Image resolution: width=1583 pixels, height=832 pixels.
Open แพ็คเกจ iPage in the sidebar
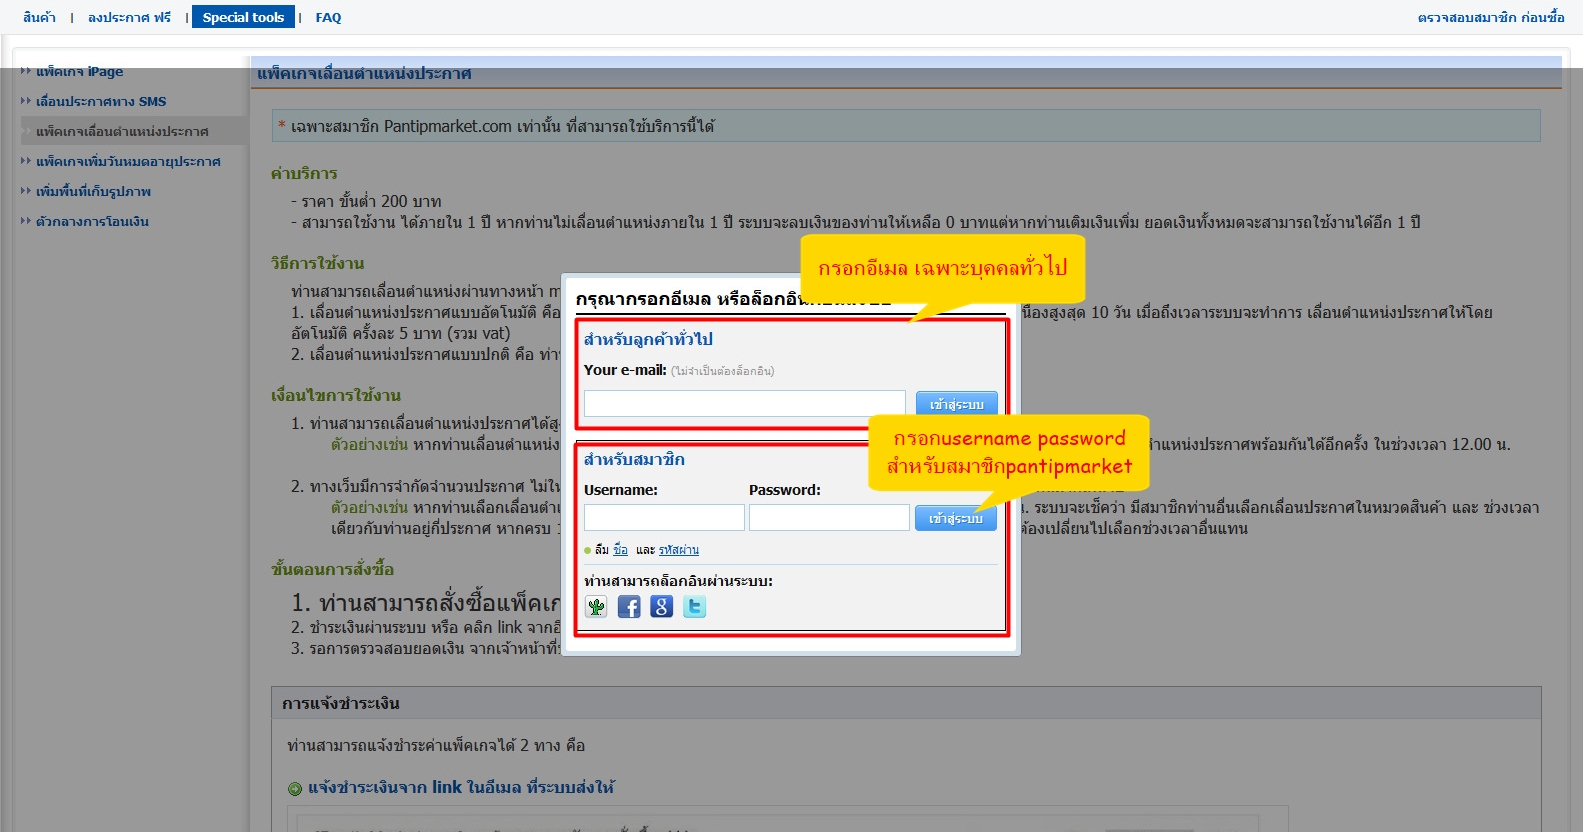tap(79, 71)
